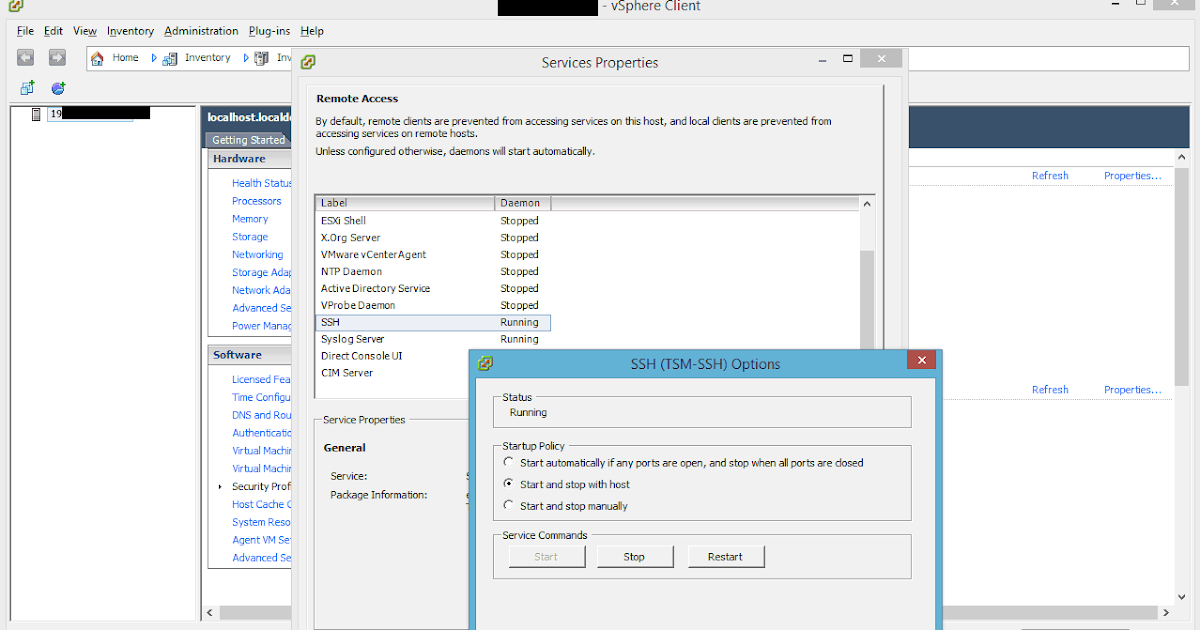
Task: Open Health Status in Hardware list
Action: [262, 183]
